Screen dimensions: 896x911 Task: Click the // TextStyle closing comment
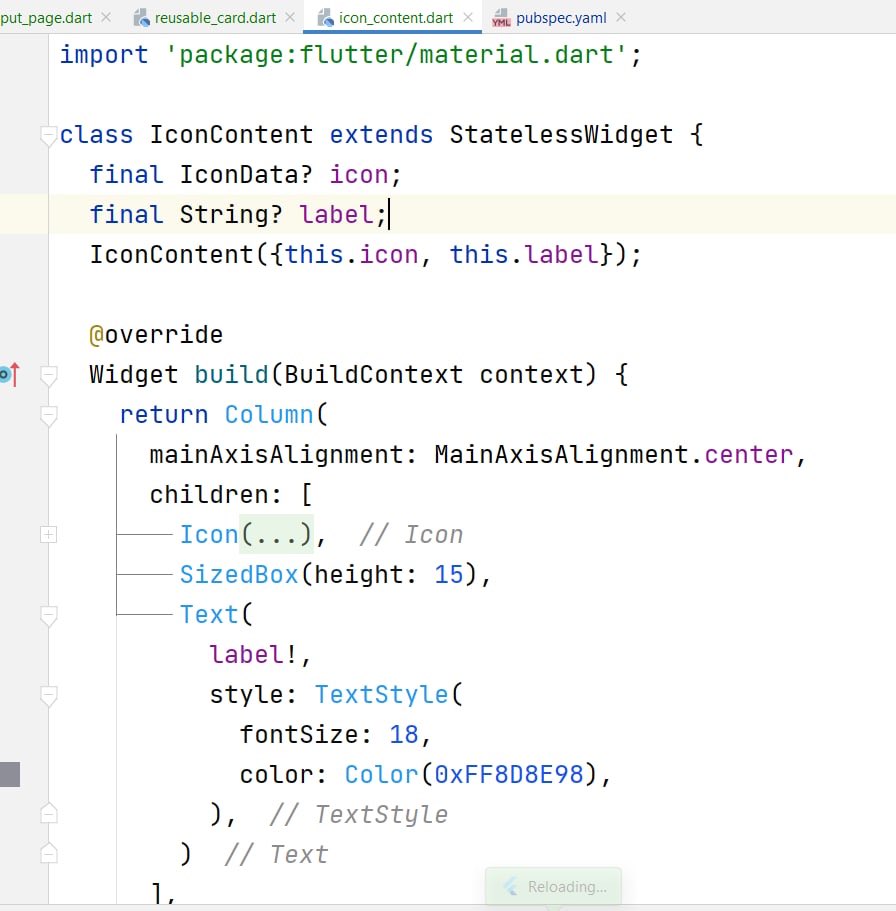click(x=359, y=815)
